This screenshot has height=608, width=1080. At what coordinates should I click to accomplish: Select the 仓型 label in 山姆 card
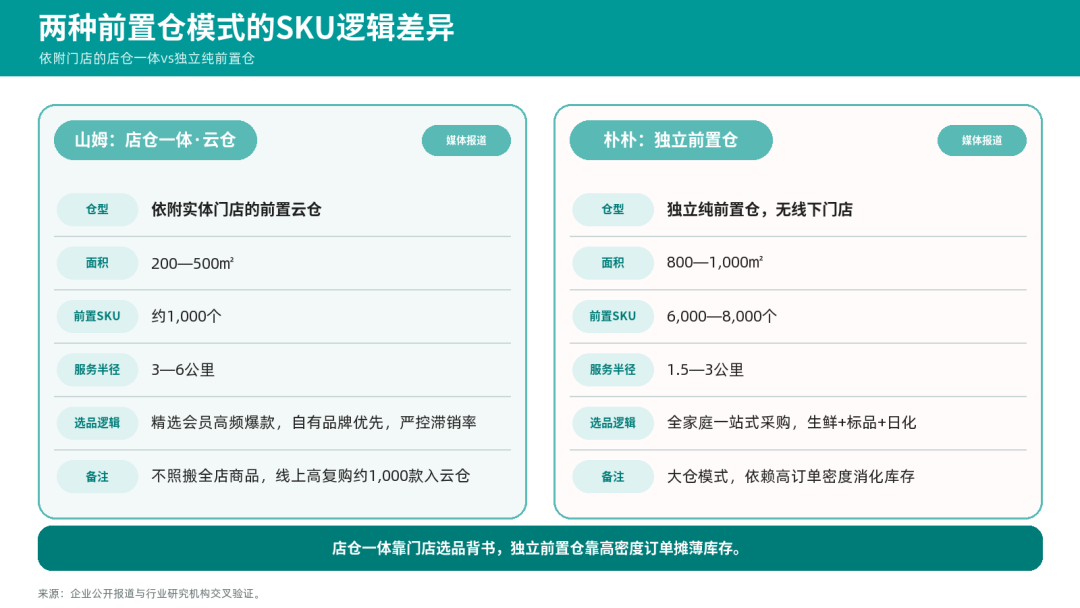[x=97, y=209]
